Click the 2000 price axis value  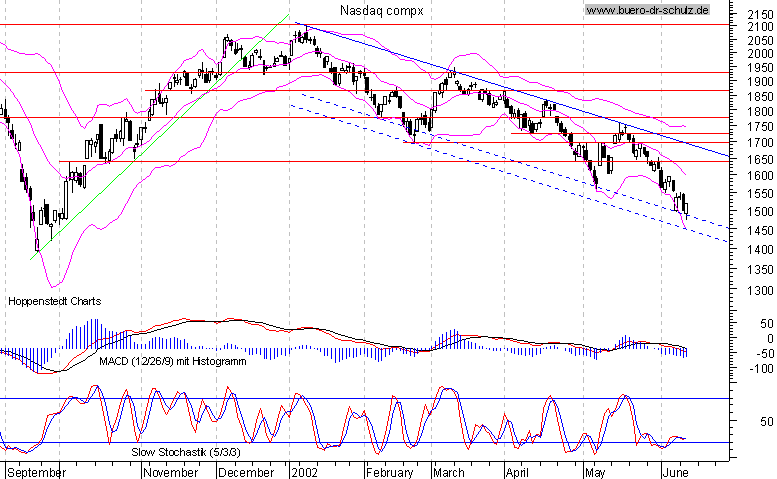(760, 53)
